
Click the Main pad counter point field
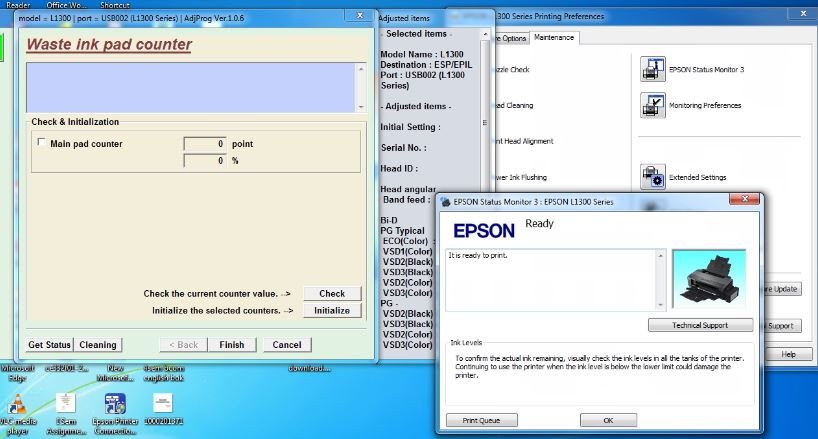click(x=204, y=144)
